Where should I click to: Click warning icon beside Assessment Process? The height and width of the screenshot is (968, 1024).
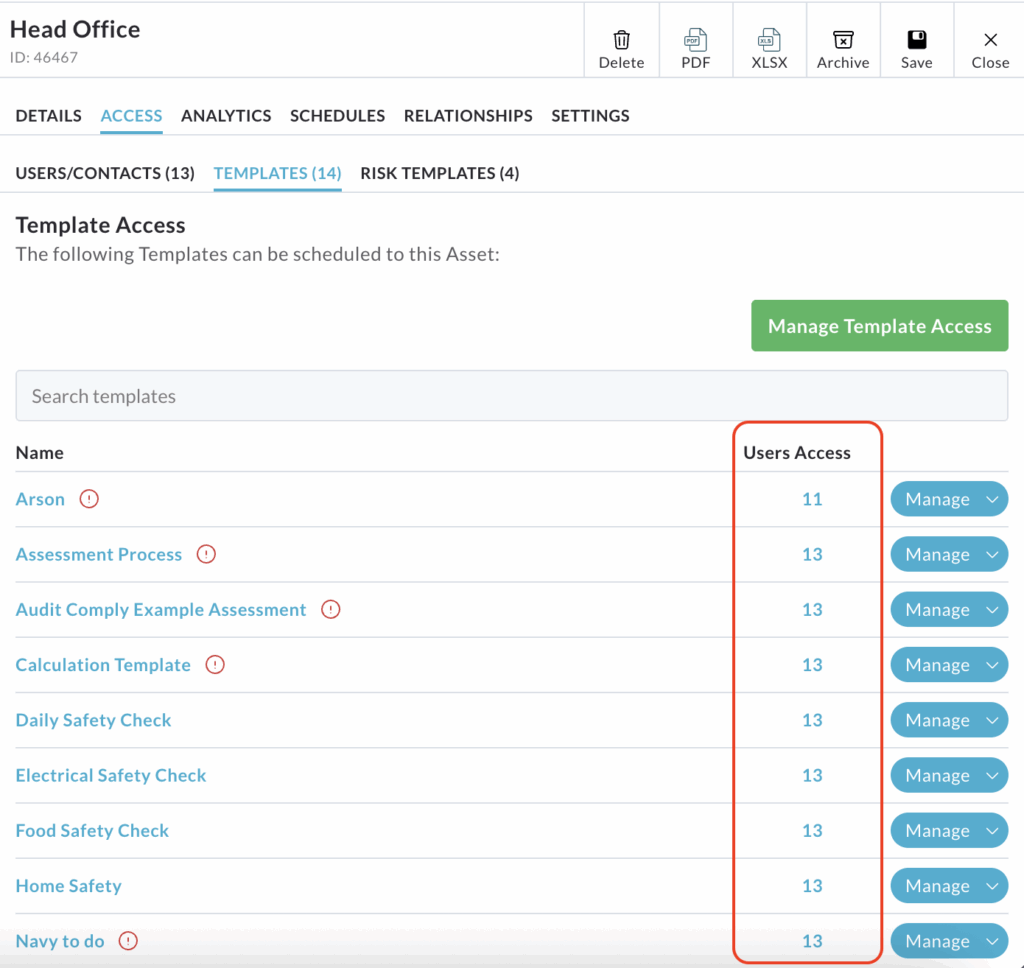(206, 554)
